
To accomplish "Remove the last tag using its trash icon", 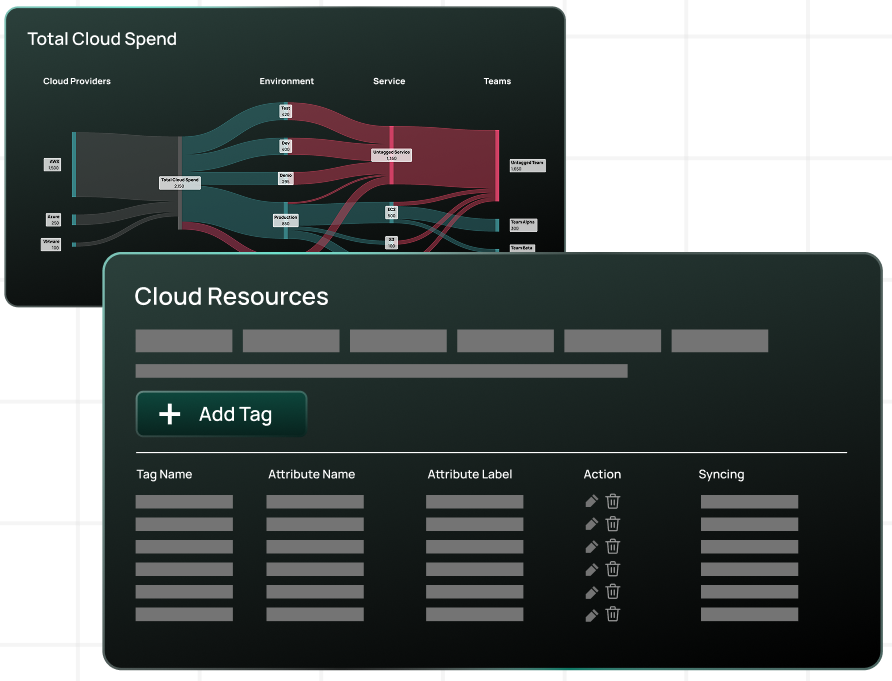I will point(612,614).
